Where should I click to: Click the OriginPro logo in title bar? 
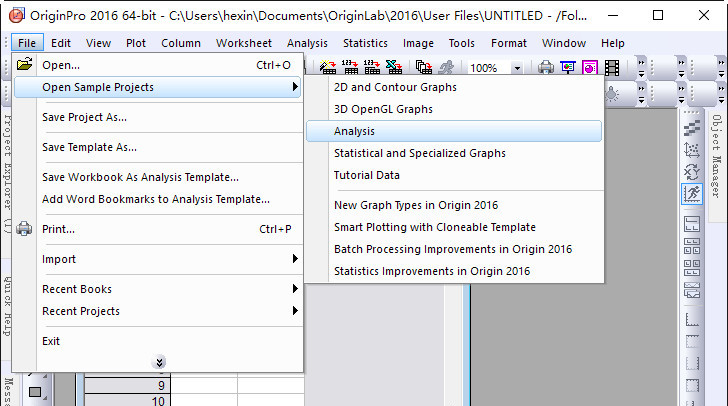(16, 15)
